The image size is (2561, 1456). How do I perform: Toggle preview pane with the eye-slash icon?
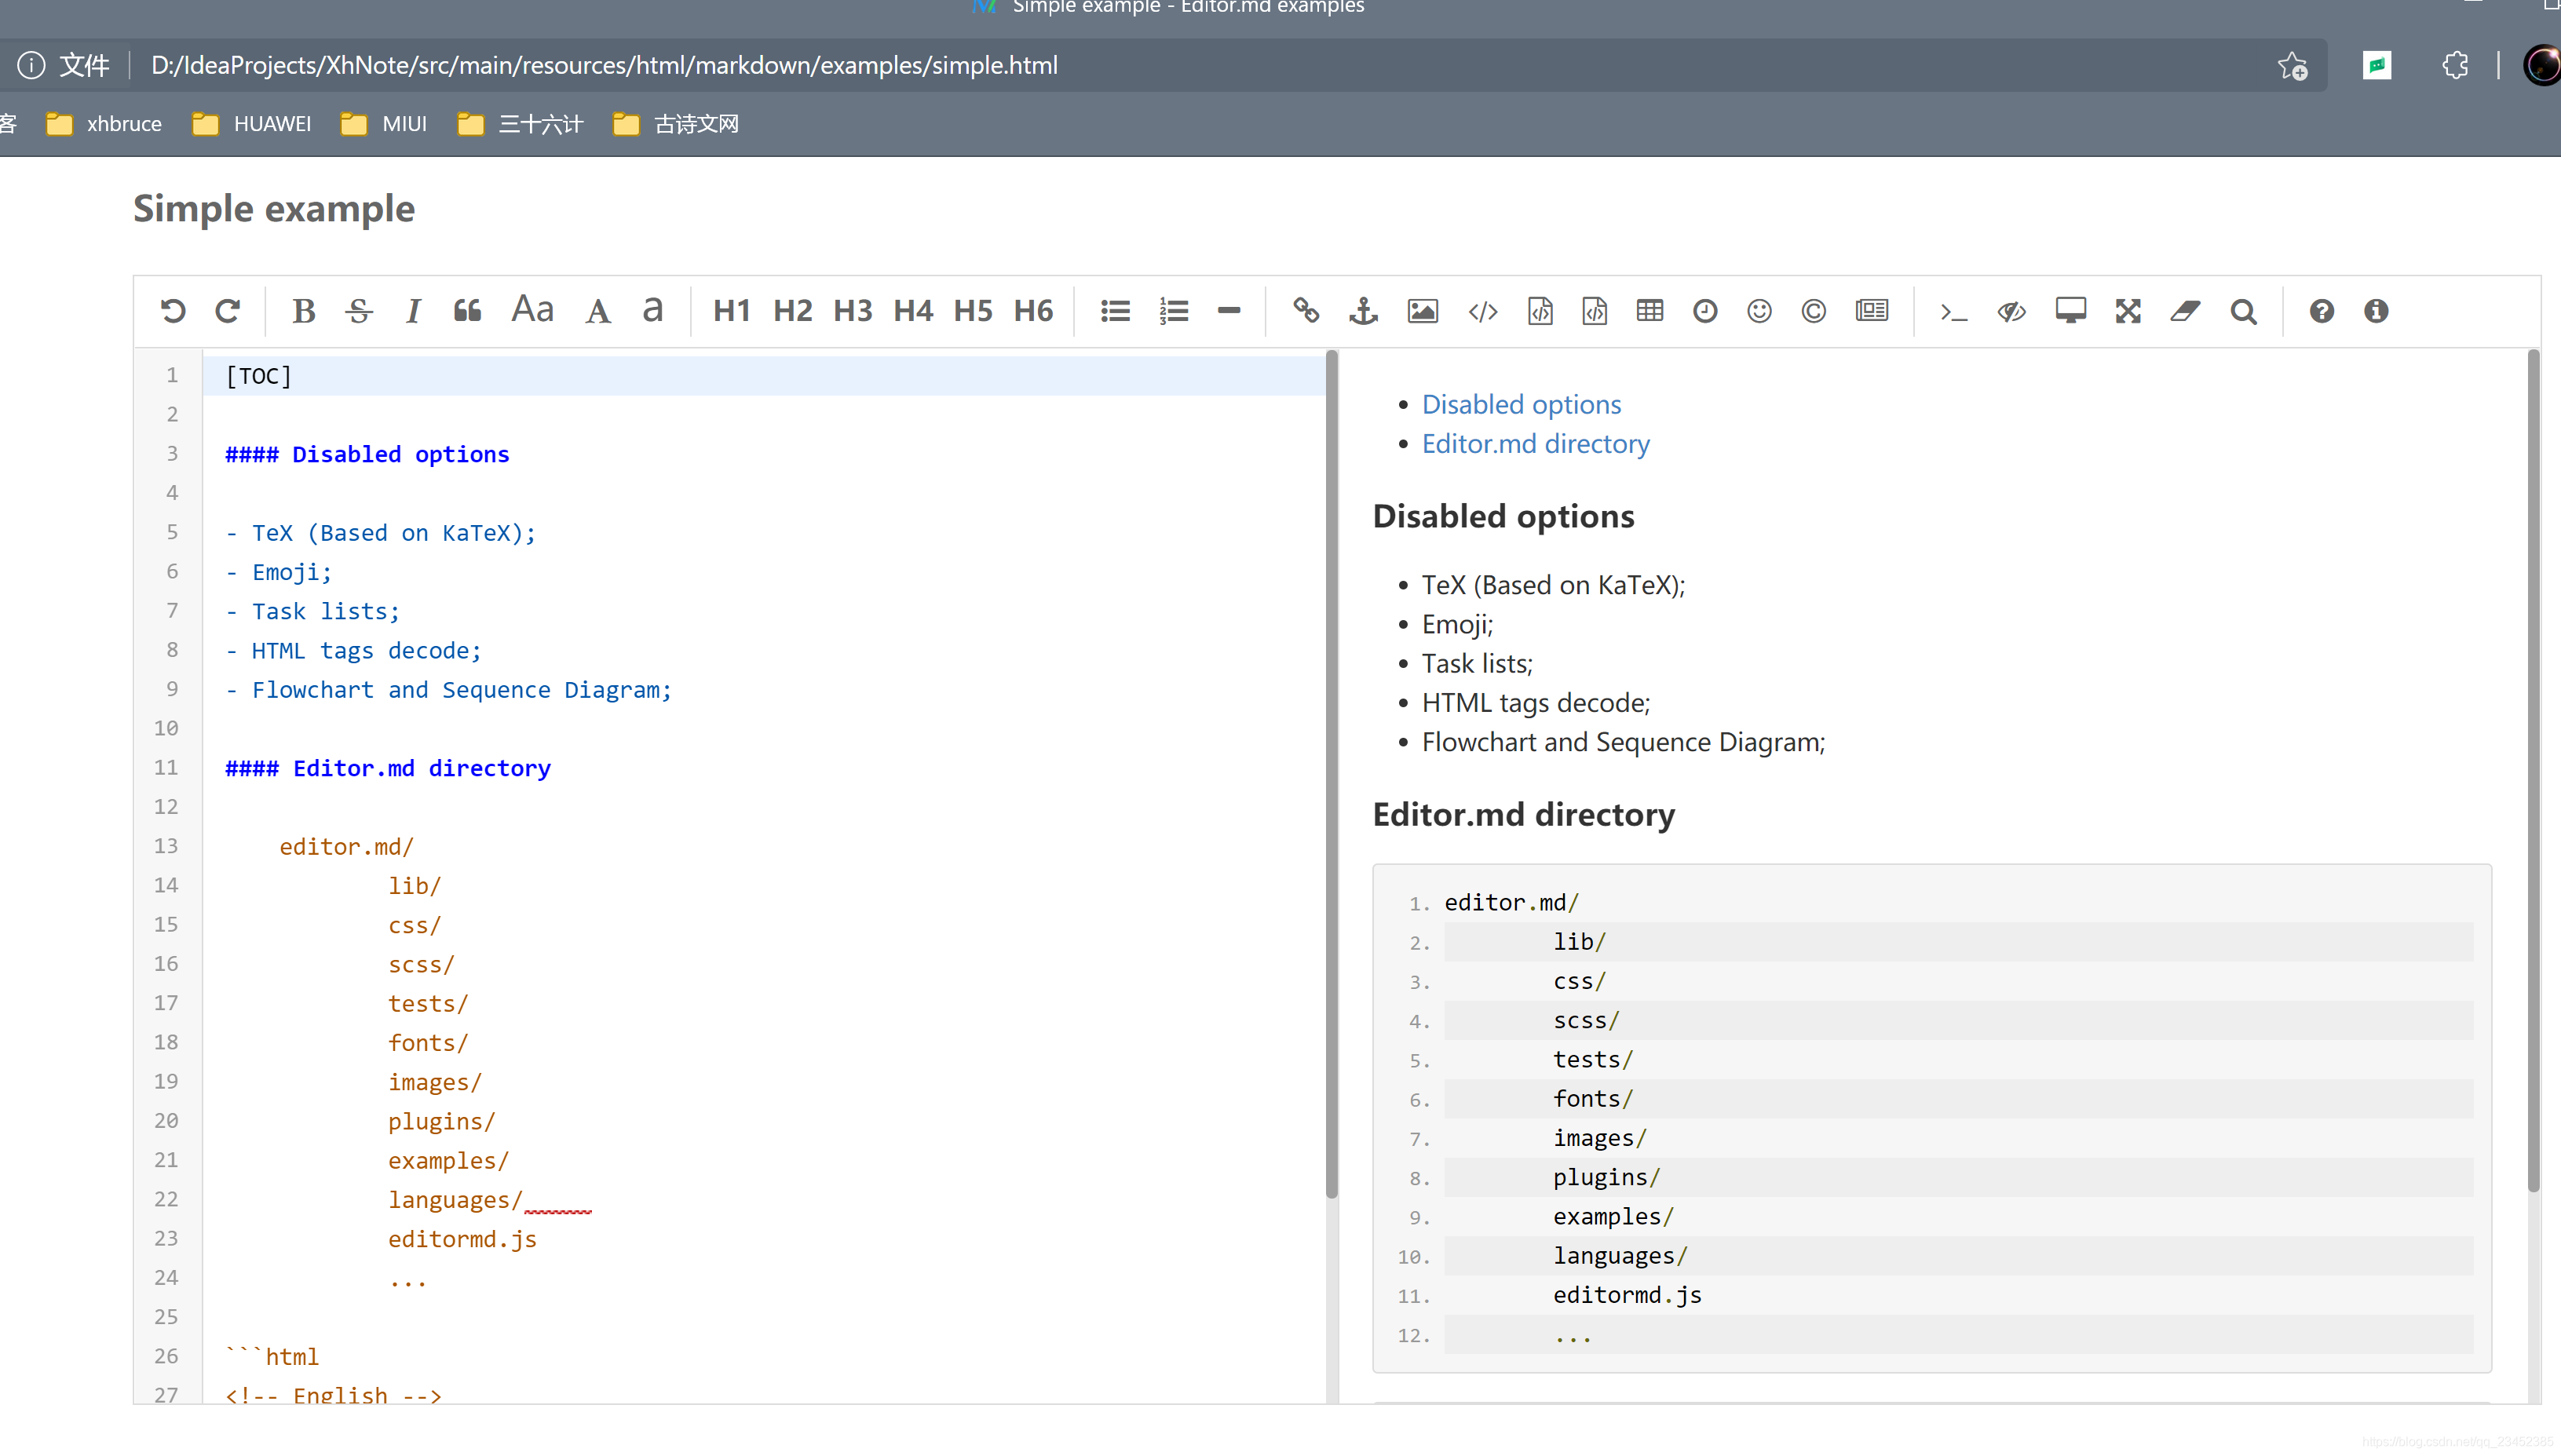click(2011, 311)
